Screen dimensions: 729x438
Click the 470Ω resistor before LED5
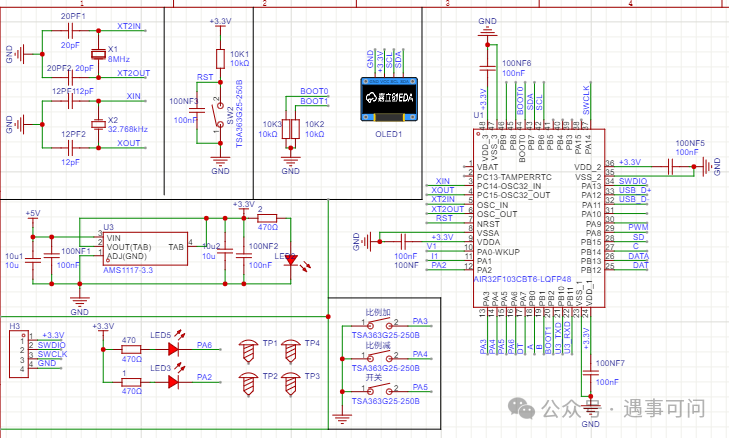tap(131, 349)
